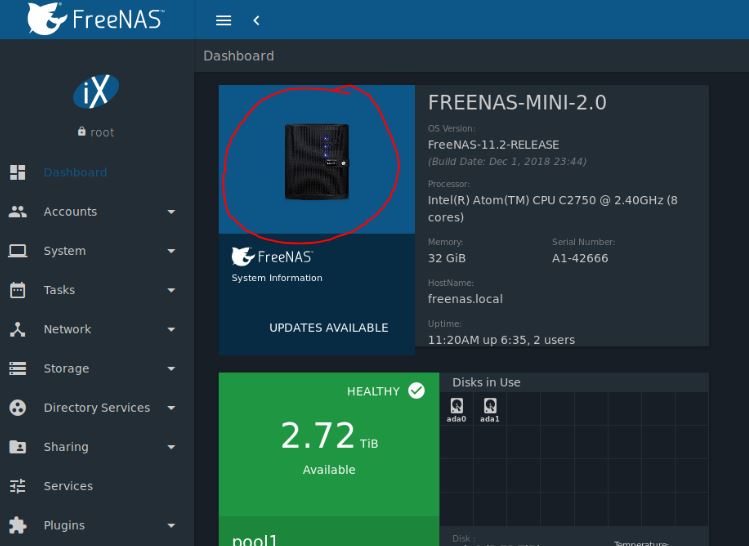Click the Services sliders icon
This screenshot has width=749, height=546.
[18, 486]
